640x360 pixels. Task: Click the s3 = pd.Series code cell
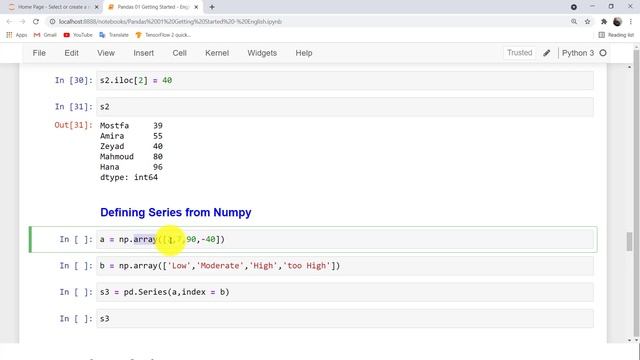345,292
